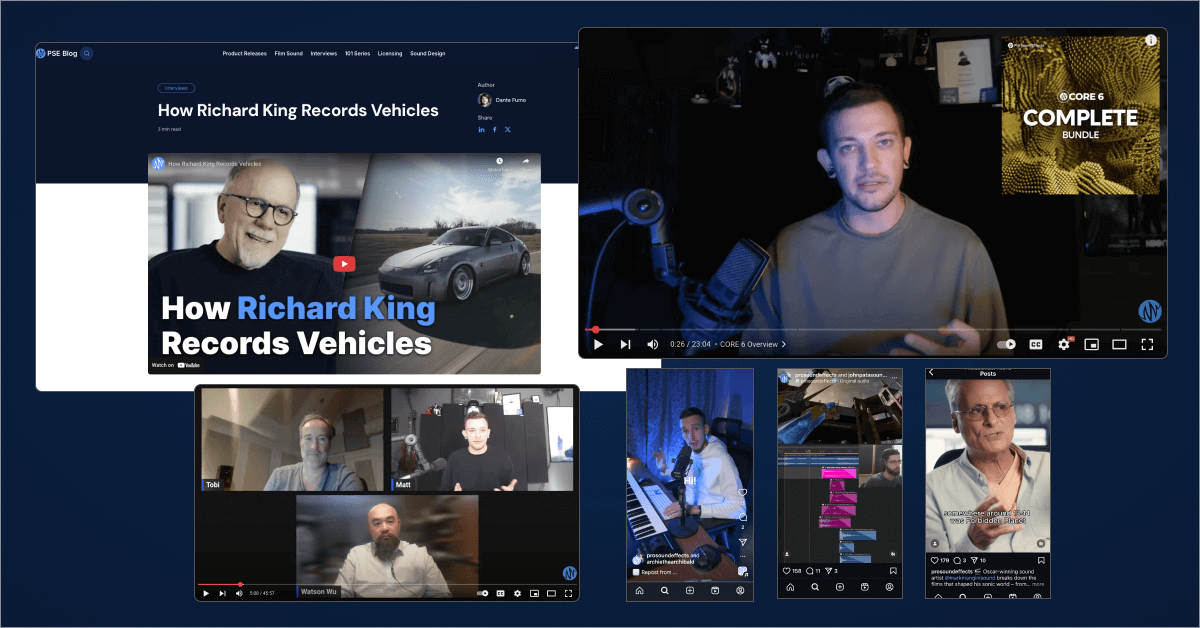The height and width of the screenshot is (628, 1200).
Task: Open author Dante Fumo's profile
Action: 502,100
